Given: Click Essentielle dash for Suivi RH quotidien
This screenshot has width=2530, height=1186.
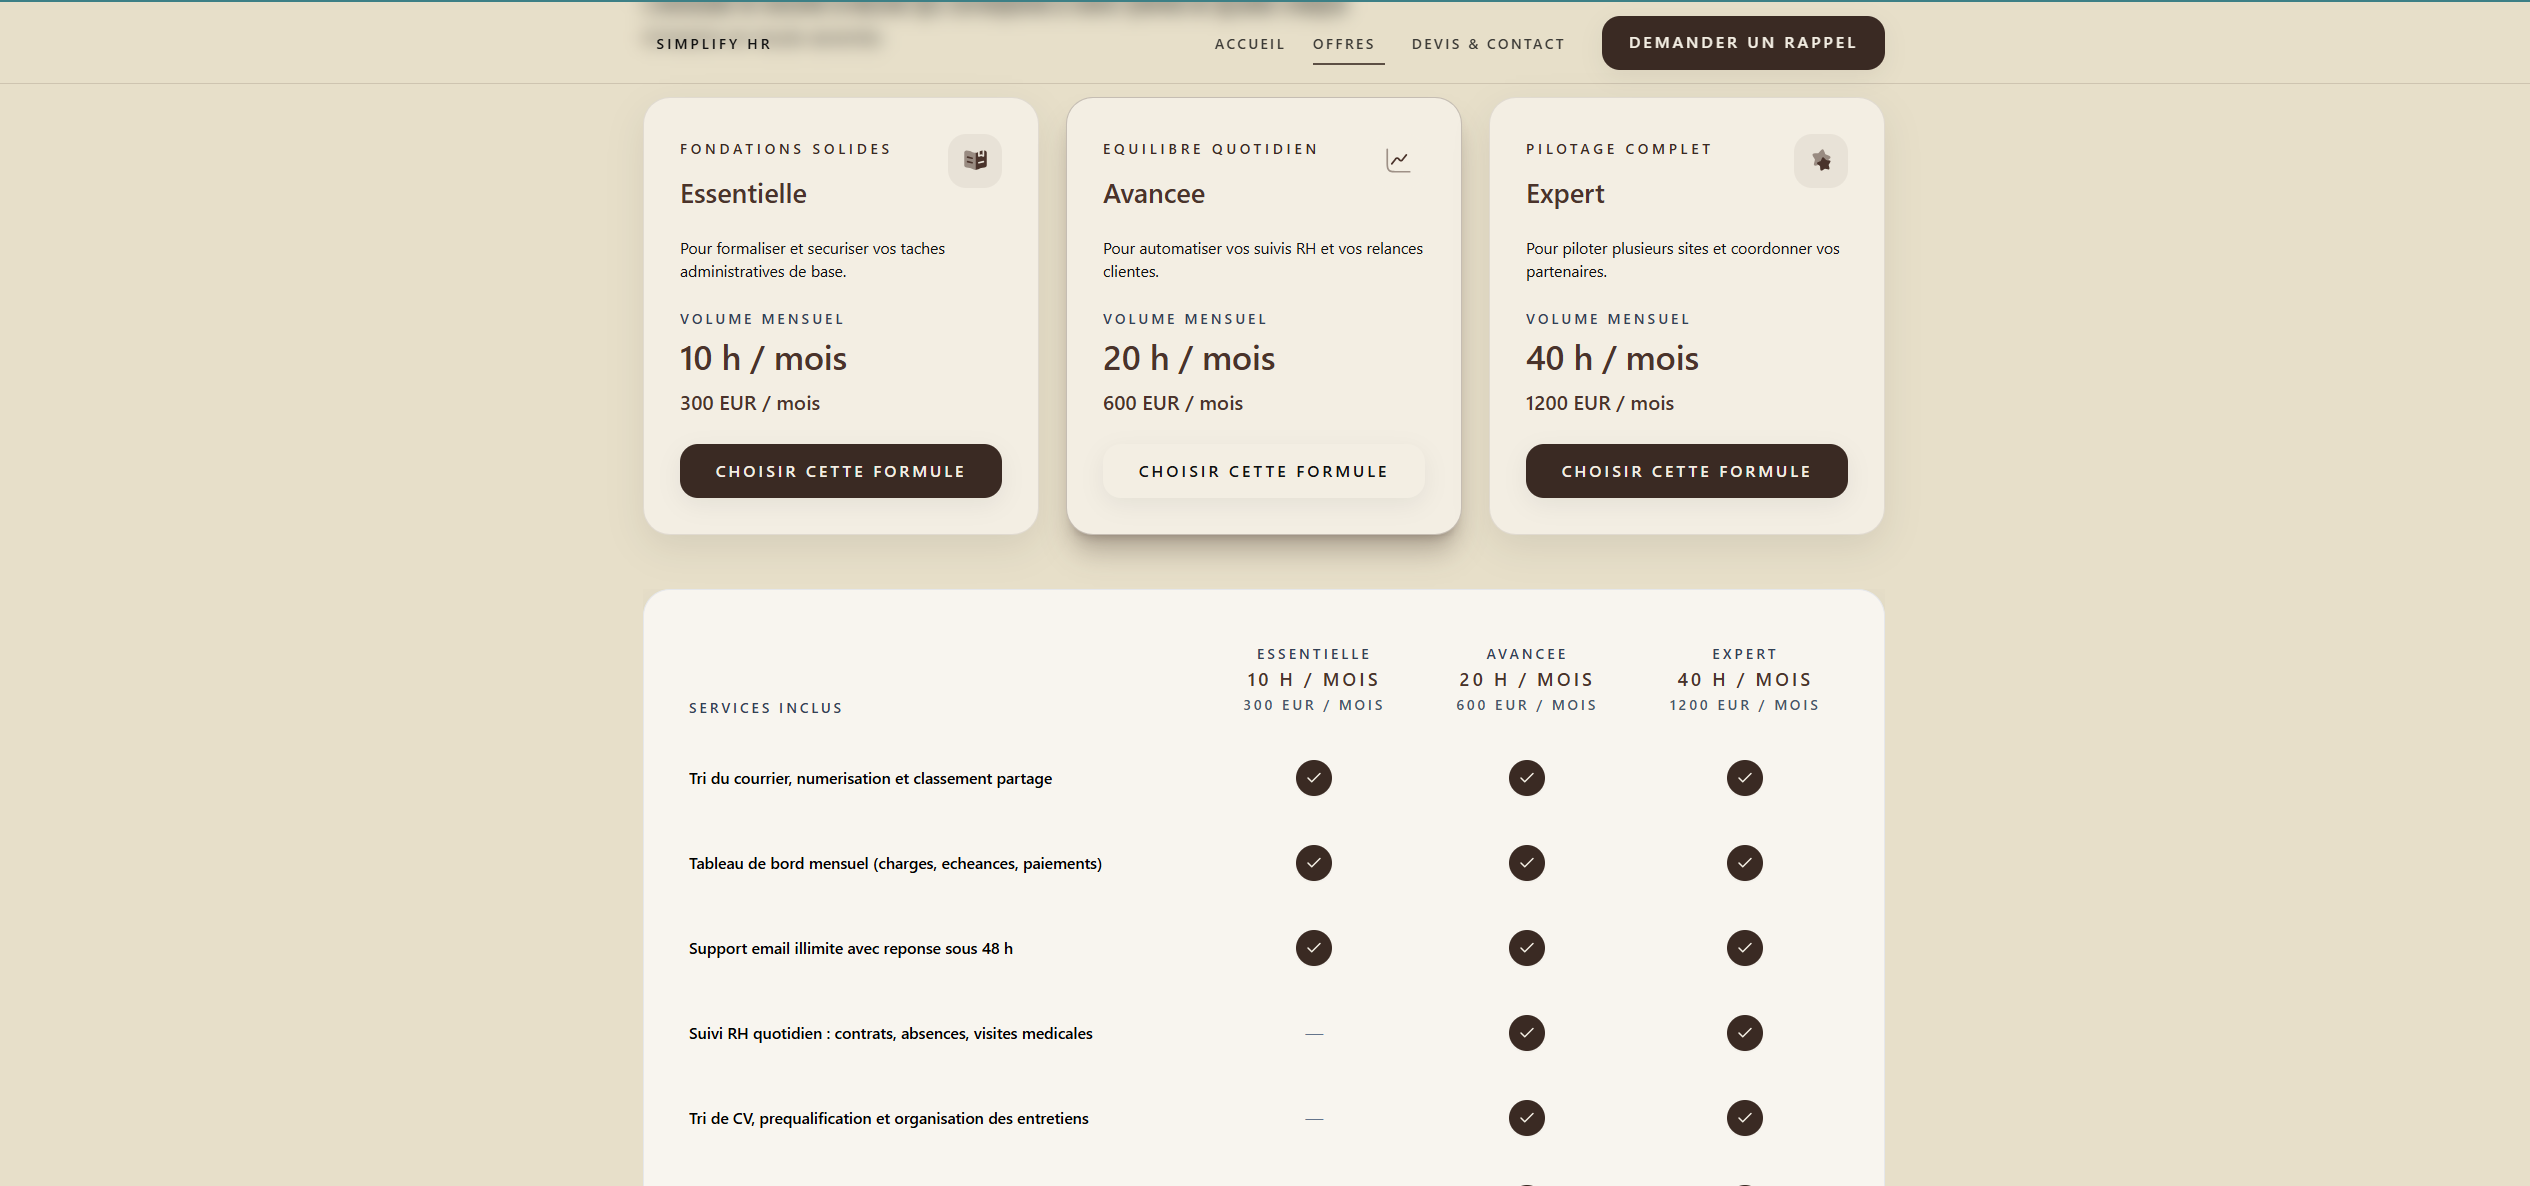Looking at the screenshot, I should [1313, 1033].
